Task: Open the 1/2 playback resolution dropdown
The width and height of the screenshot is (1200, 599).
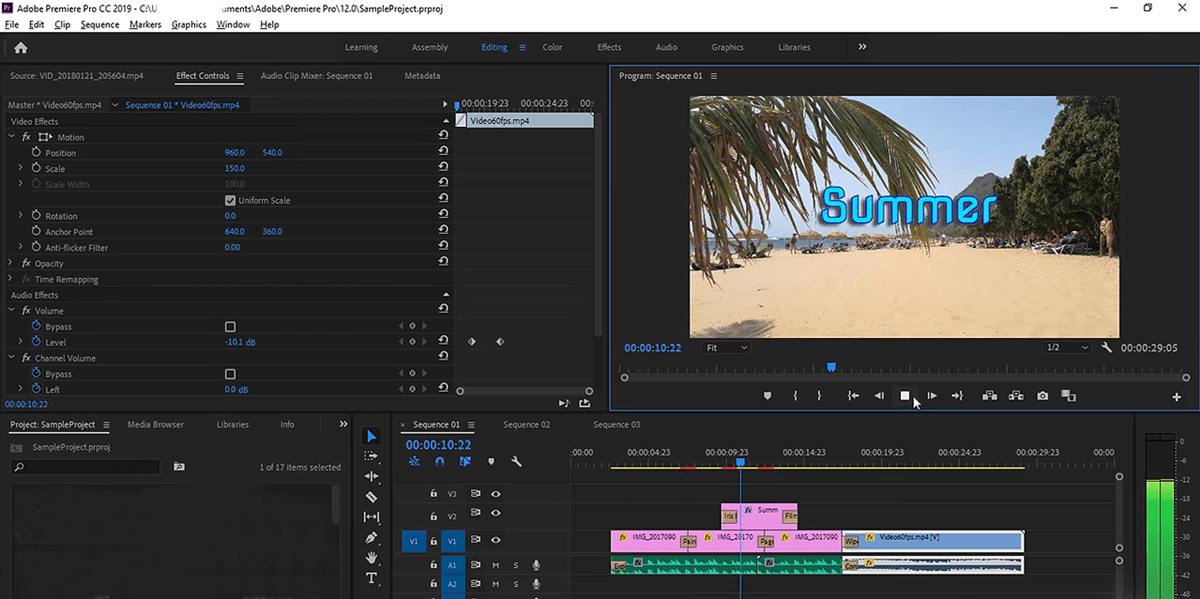Action: click(x=1066, y=347)
